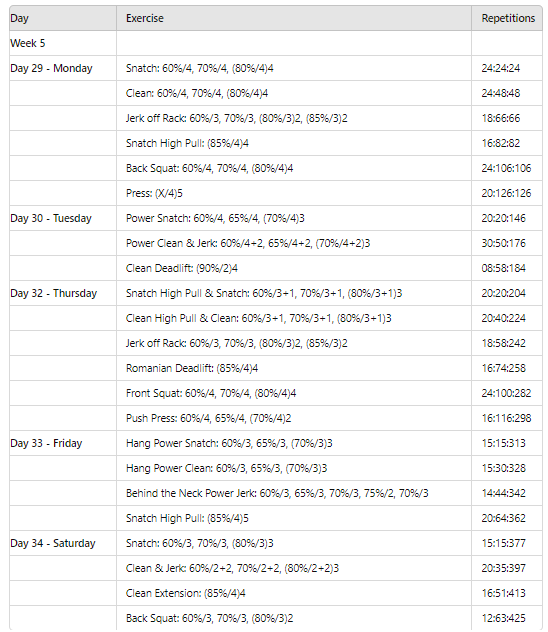Select the Day 33 - Friday cell
The width and height of the screenshot is (548, 632).
click(63, 443)
